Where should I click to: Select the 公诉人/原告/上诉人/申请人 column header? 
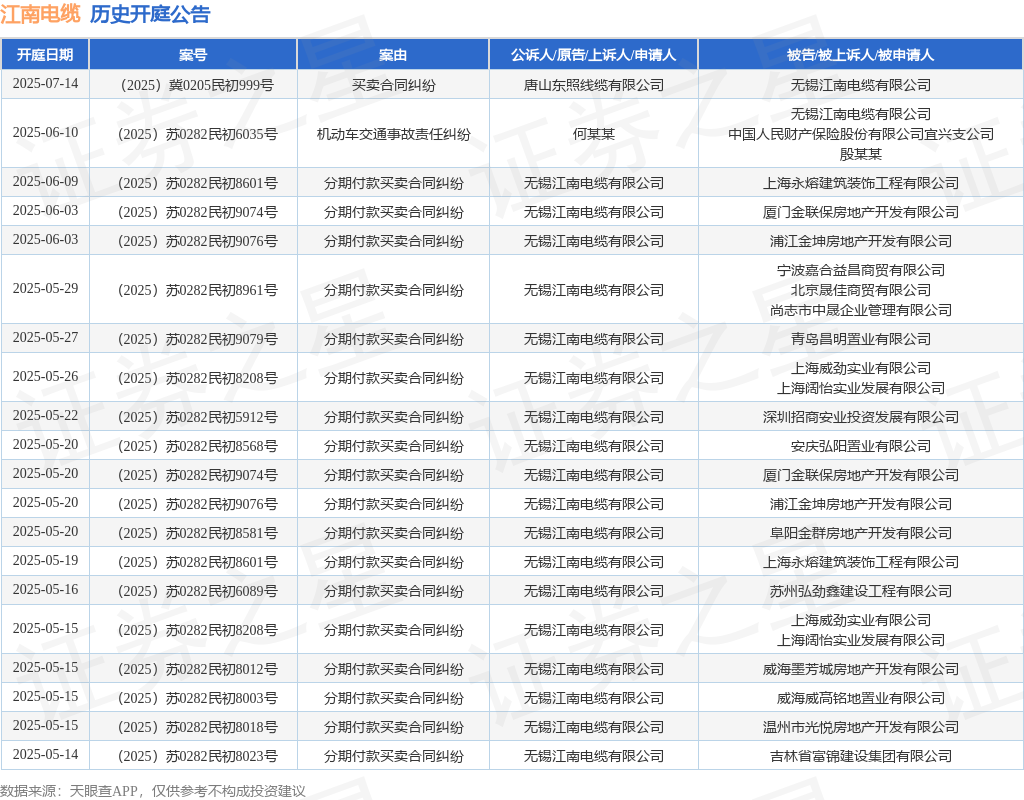tap(594, 55)
